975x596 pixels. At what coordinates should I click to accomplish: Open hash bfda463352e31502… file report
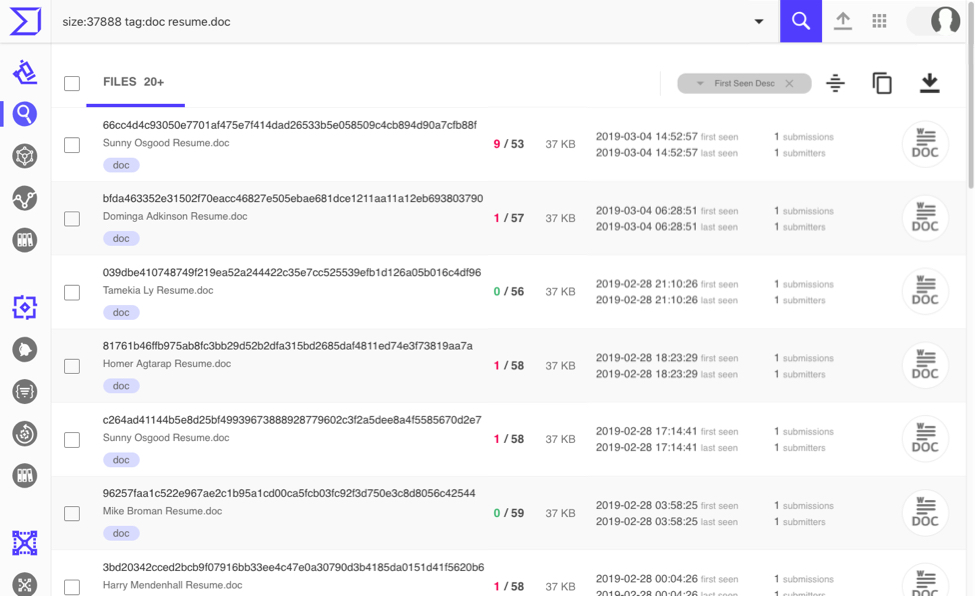(293, 198)
